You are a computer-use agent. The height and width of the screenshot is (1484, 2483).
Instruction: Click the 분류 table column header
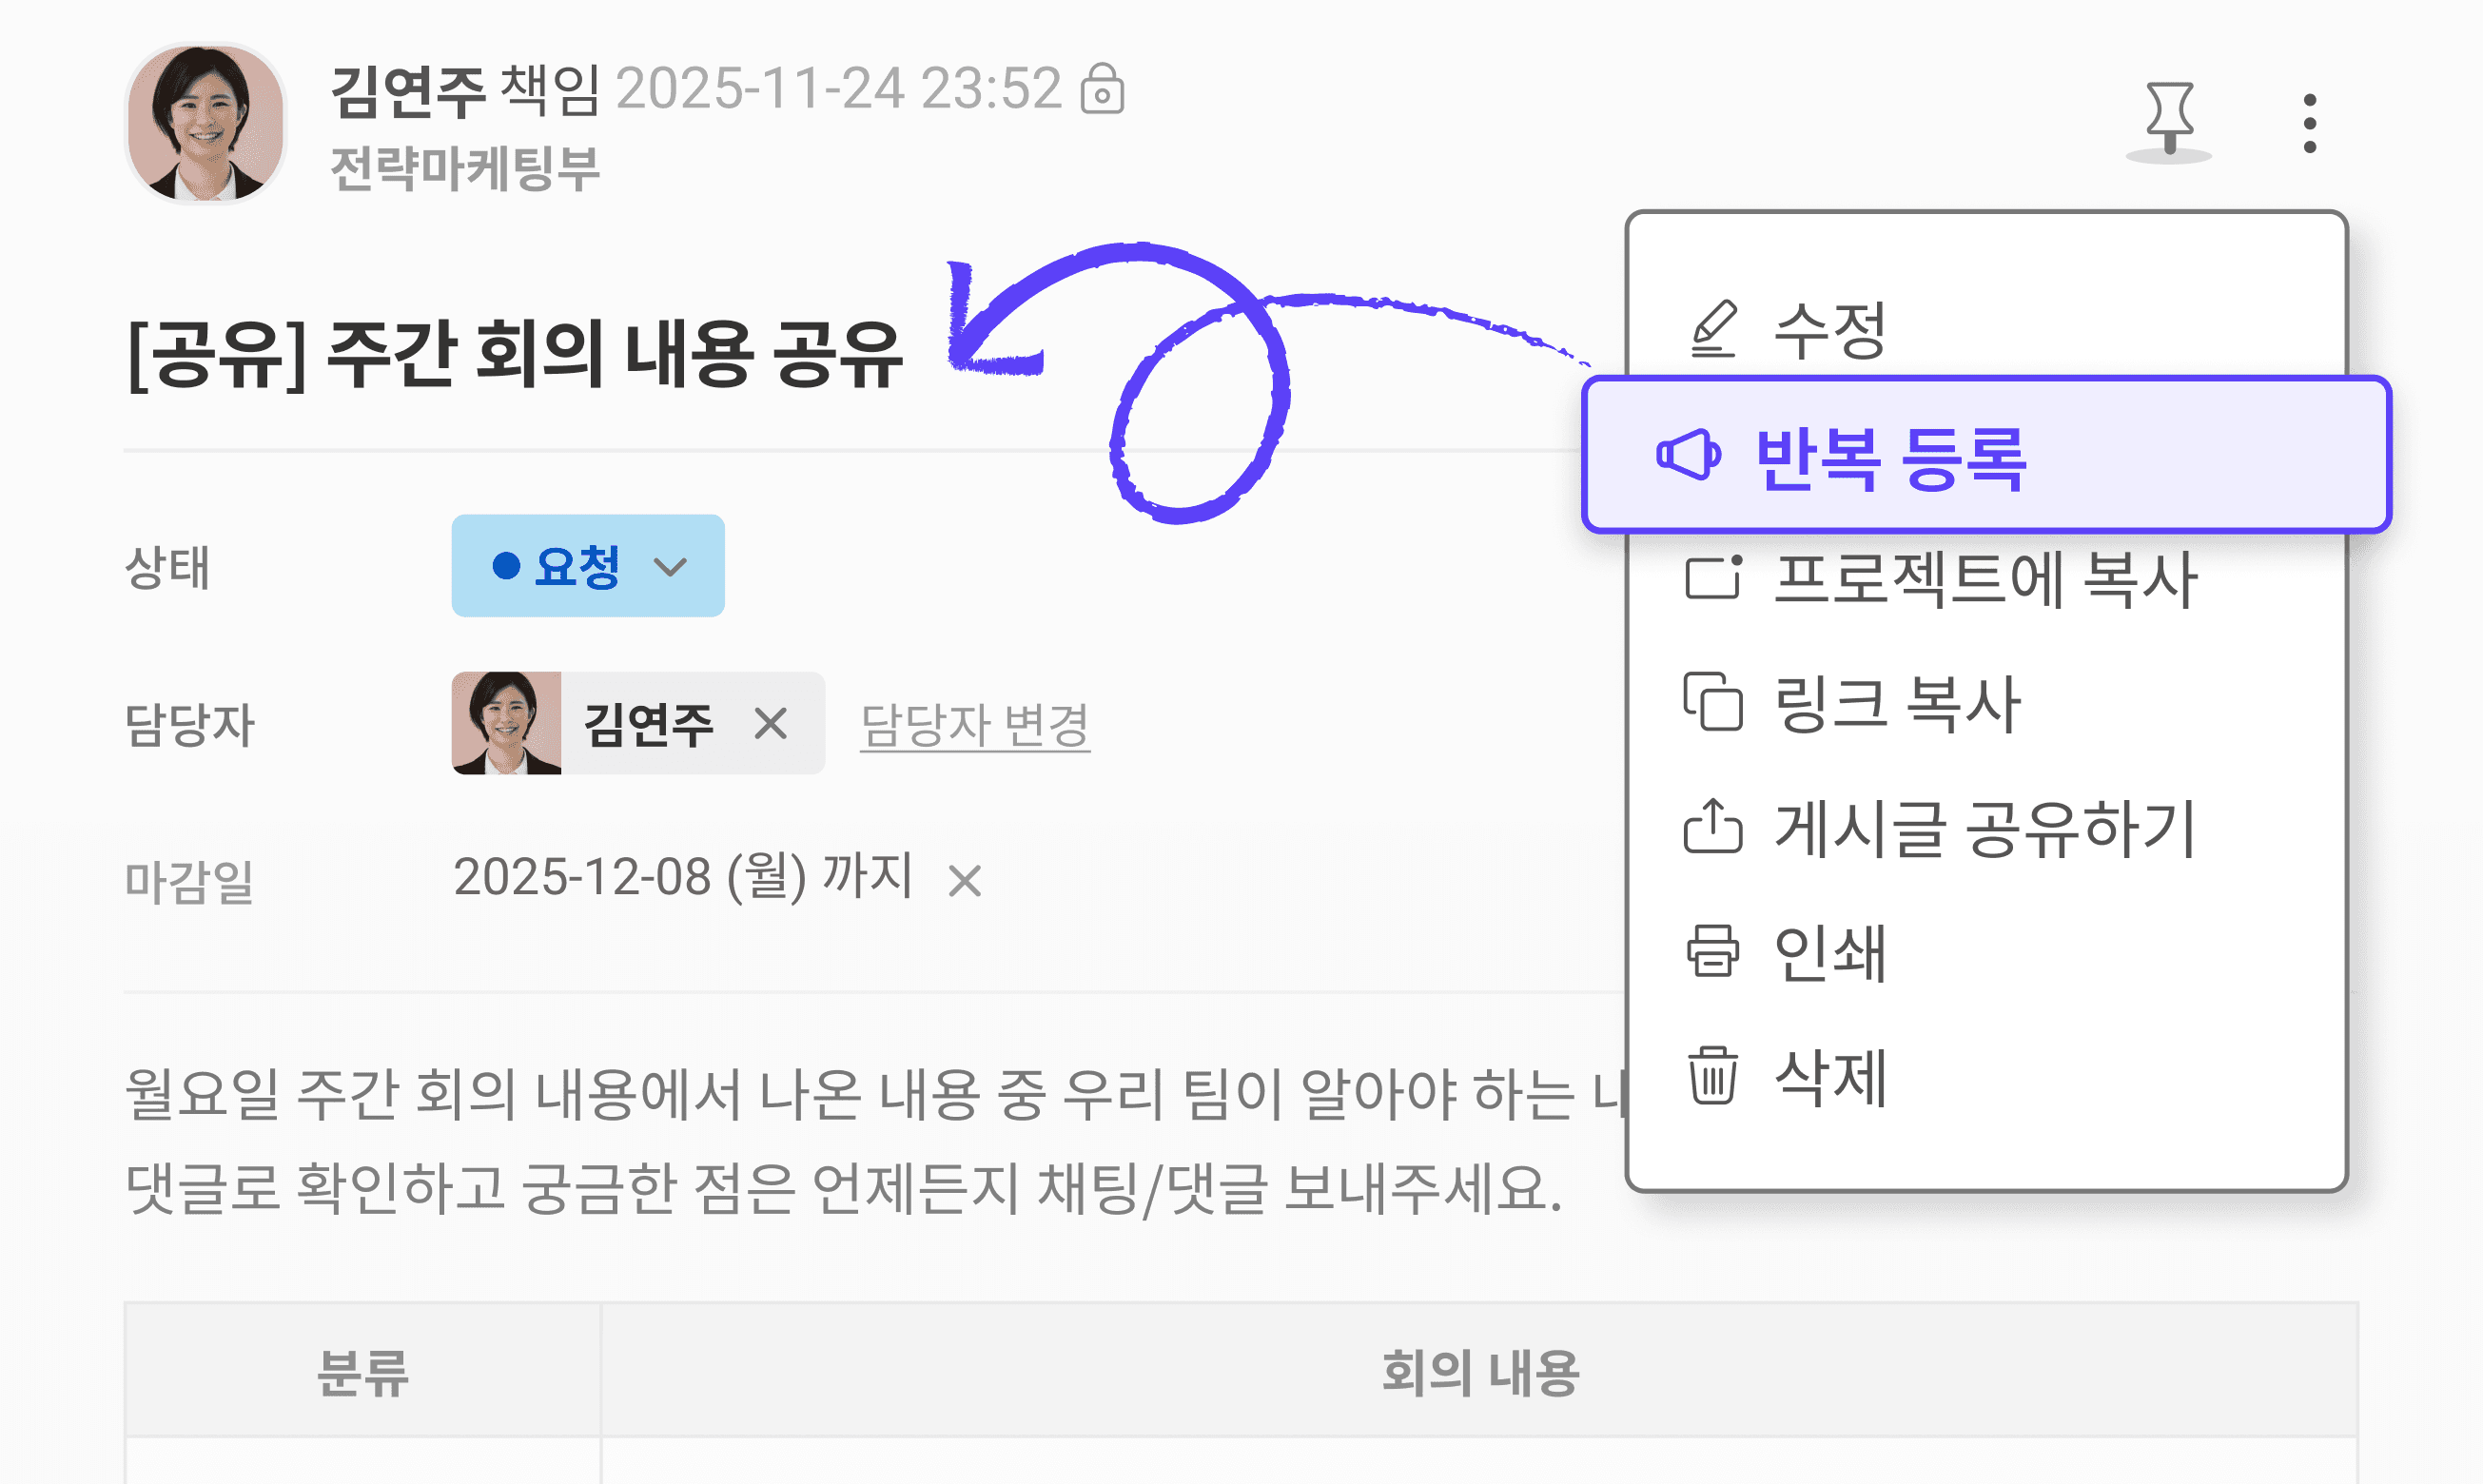pos(362,1371)
